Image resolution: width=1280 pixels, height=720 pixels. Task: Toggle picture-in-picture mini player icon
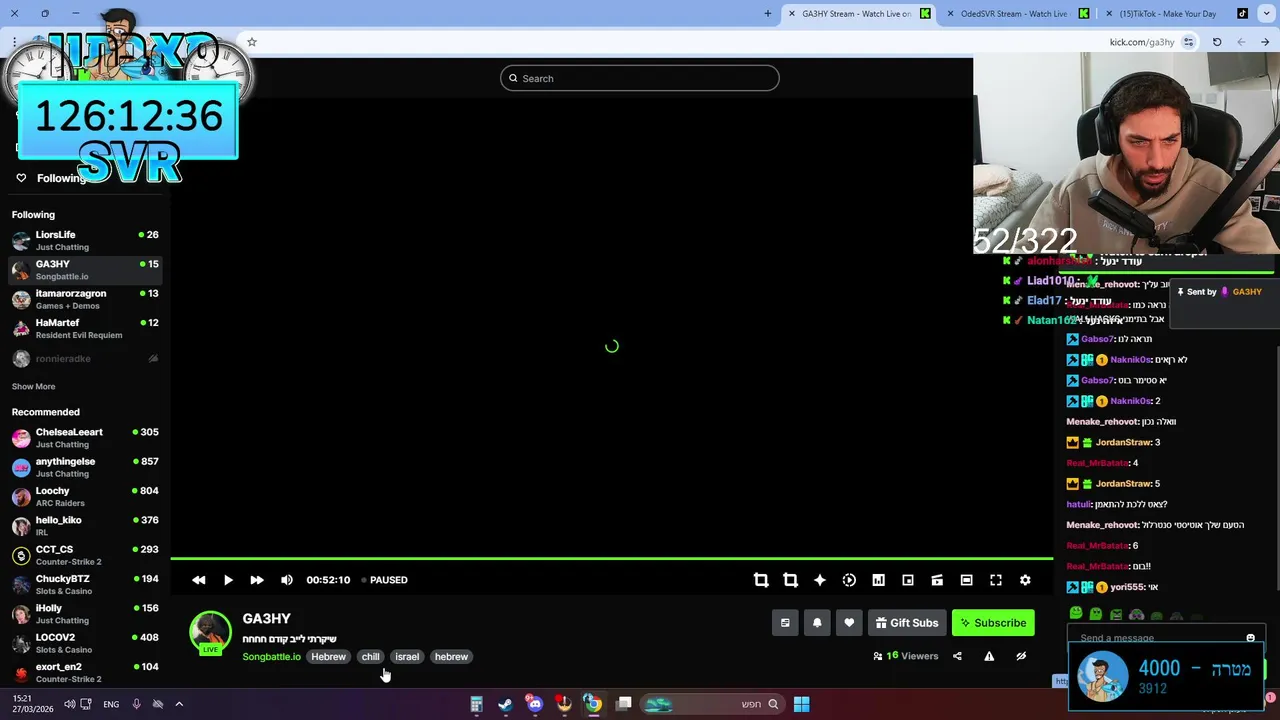pyautogui.click(x=908, y=580)
